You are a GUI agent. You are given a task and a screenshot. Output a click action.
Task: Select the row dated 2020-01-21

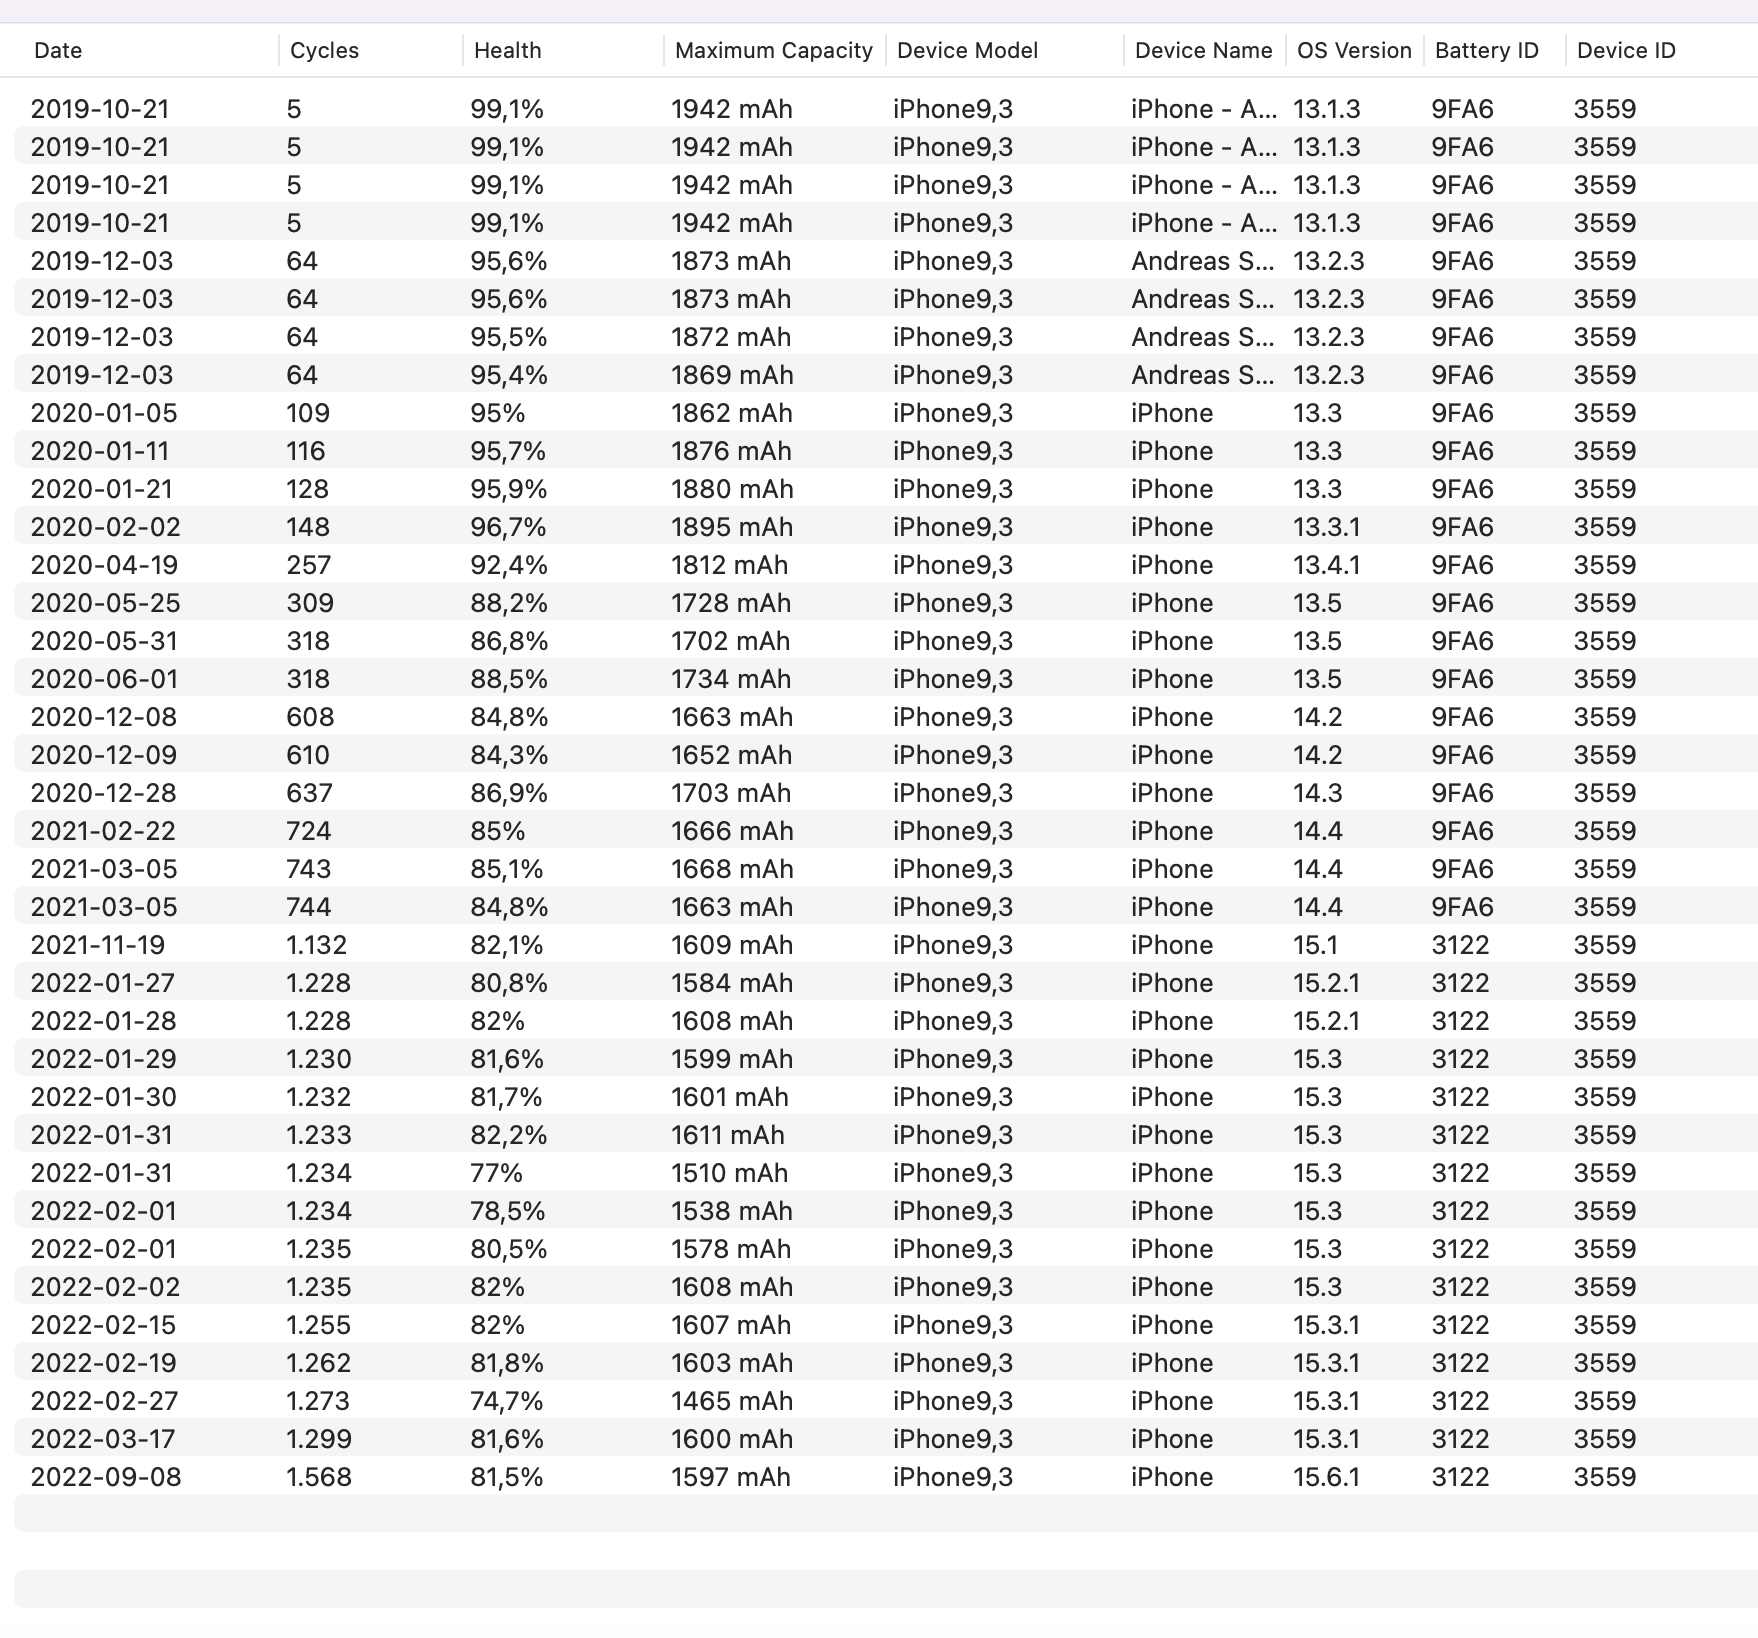[886, 489]
